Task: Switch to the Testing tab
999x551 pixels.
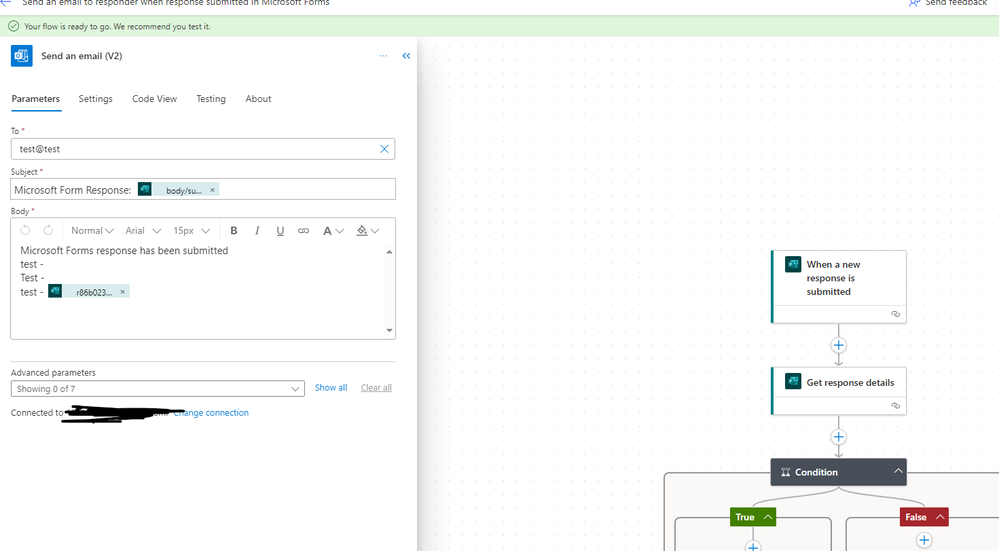Action: pos(211,99)
